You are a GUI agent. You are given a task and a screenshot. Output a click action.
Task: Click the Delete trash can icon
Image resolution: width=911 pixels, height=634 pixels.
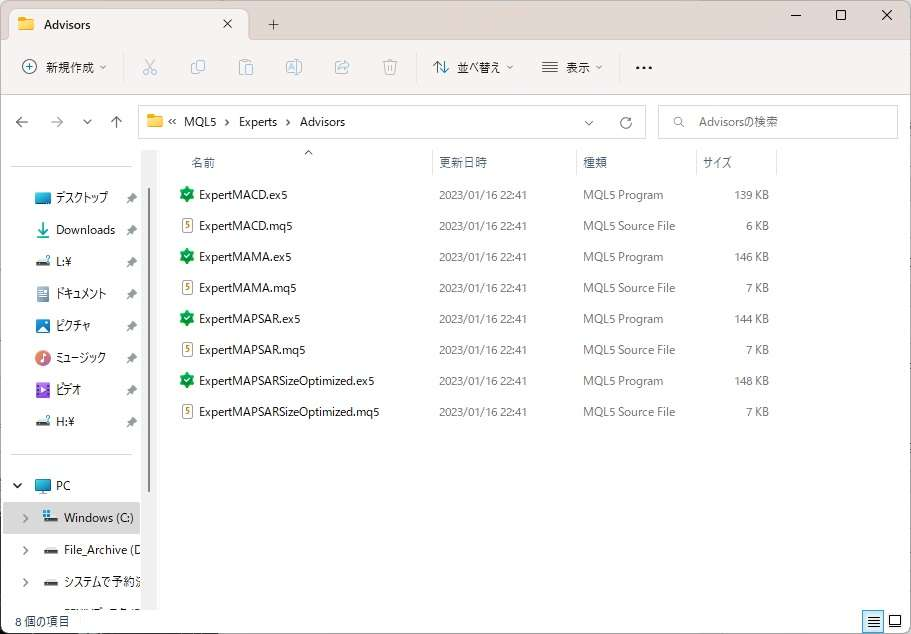[x=390, y=67]
